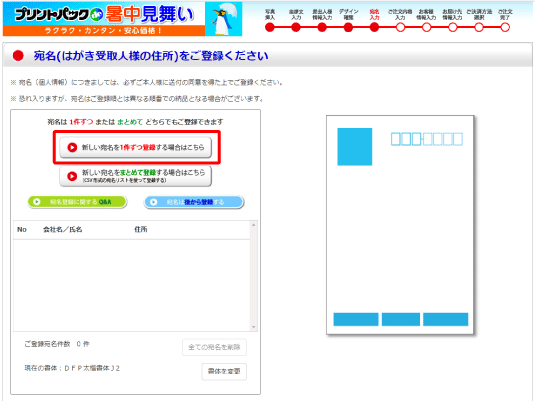This screenshot has height=401, width=535.
Task: Click the No column header
Action: tap(22, 229)
